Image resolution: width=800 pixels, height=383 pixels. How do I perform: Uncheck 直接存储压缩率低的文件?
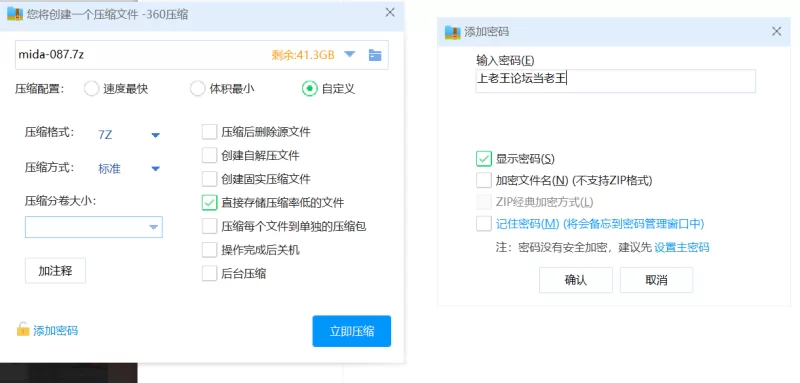[x=209, y=202]
